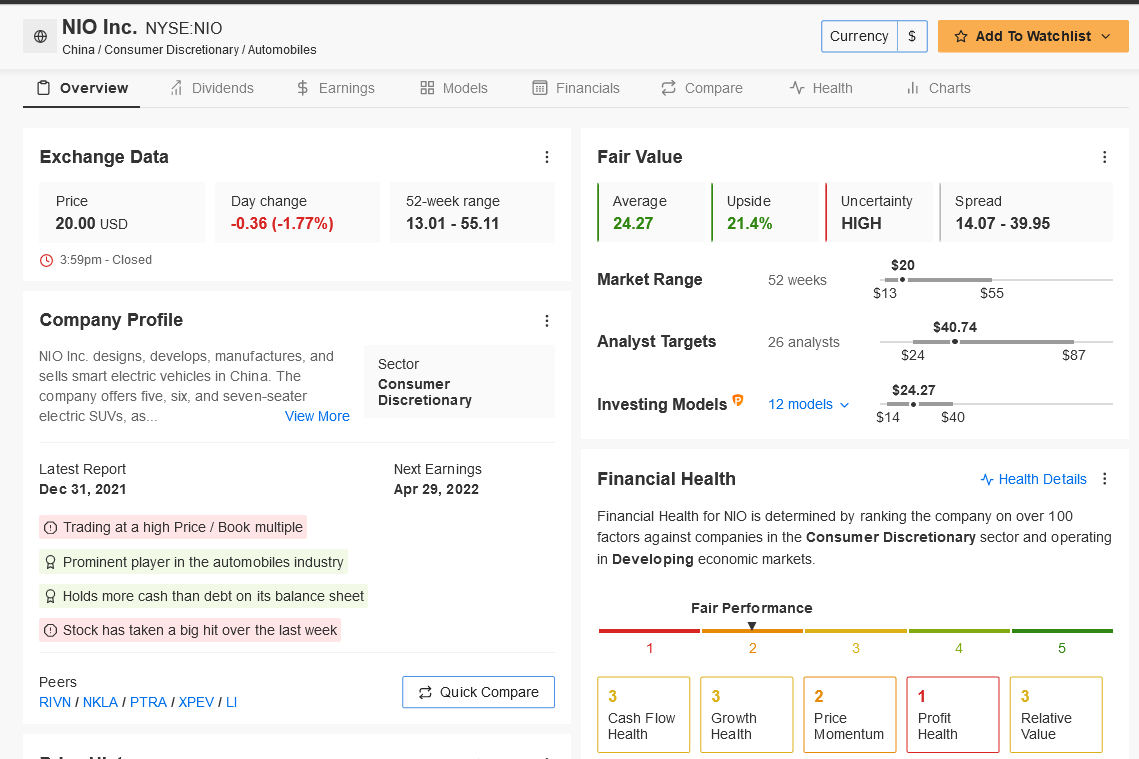Viewport: 1139px width, 759px height.
Task: Click the Relative Value card
Action: pyautogui.click(x=1056, y=715)
